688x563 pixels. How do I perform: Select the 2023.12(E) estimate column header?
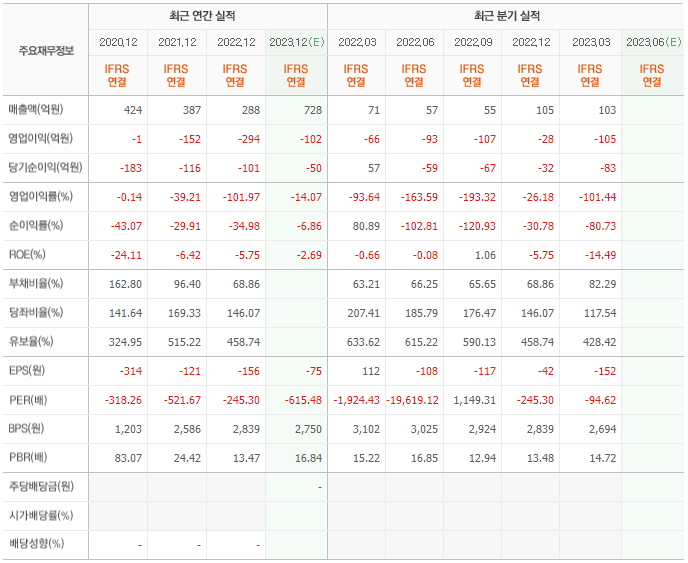click(297, 42)
